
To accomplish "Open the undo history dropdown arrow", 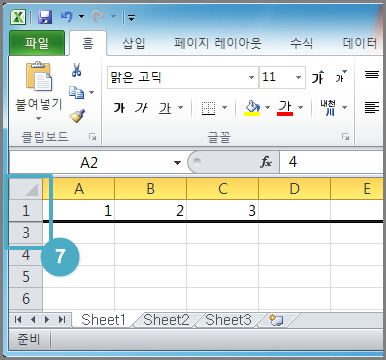I will (x=81, y=16).
